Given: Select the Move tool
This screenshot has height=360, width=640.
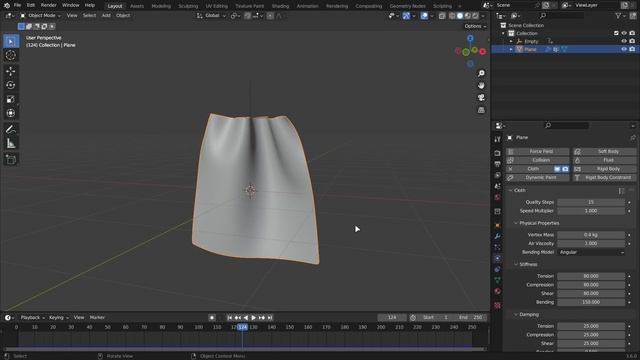Looking at the screenshot, I should tap(11, 71).
